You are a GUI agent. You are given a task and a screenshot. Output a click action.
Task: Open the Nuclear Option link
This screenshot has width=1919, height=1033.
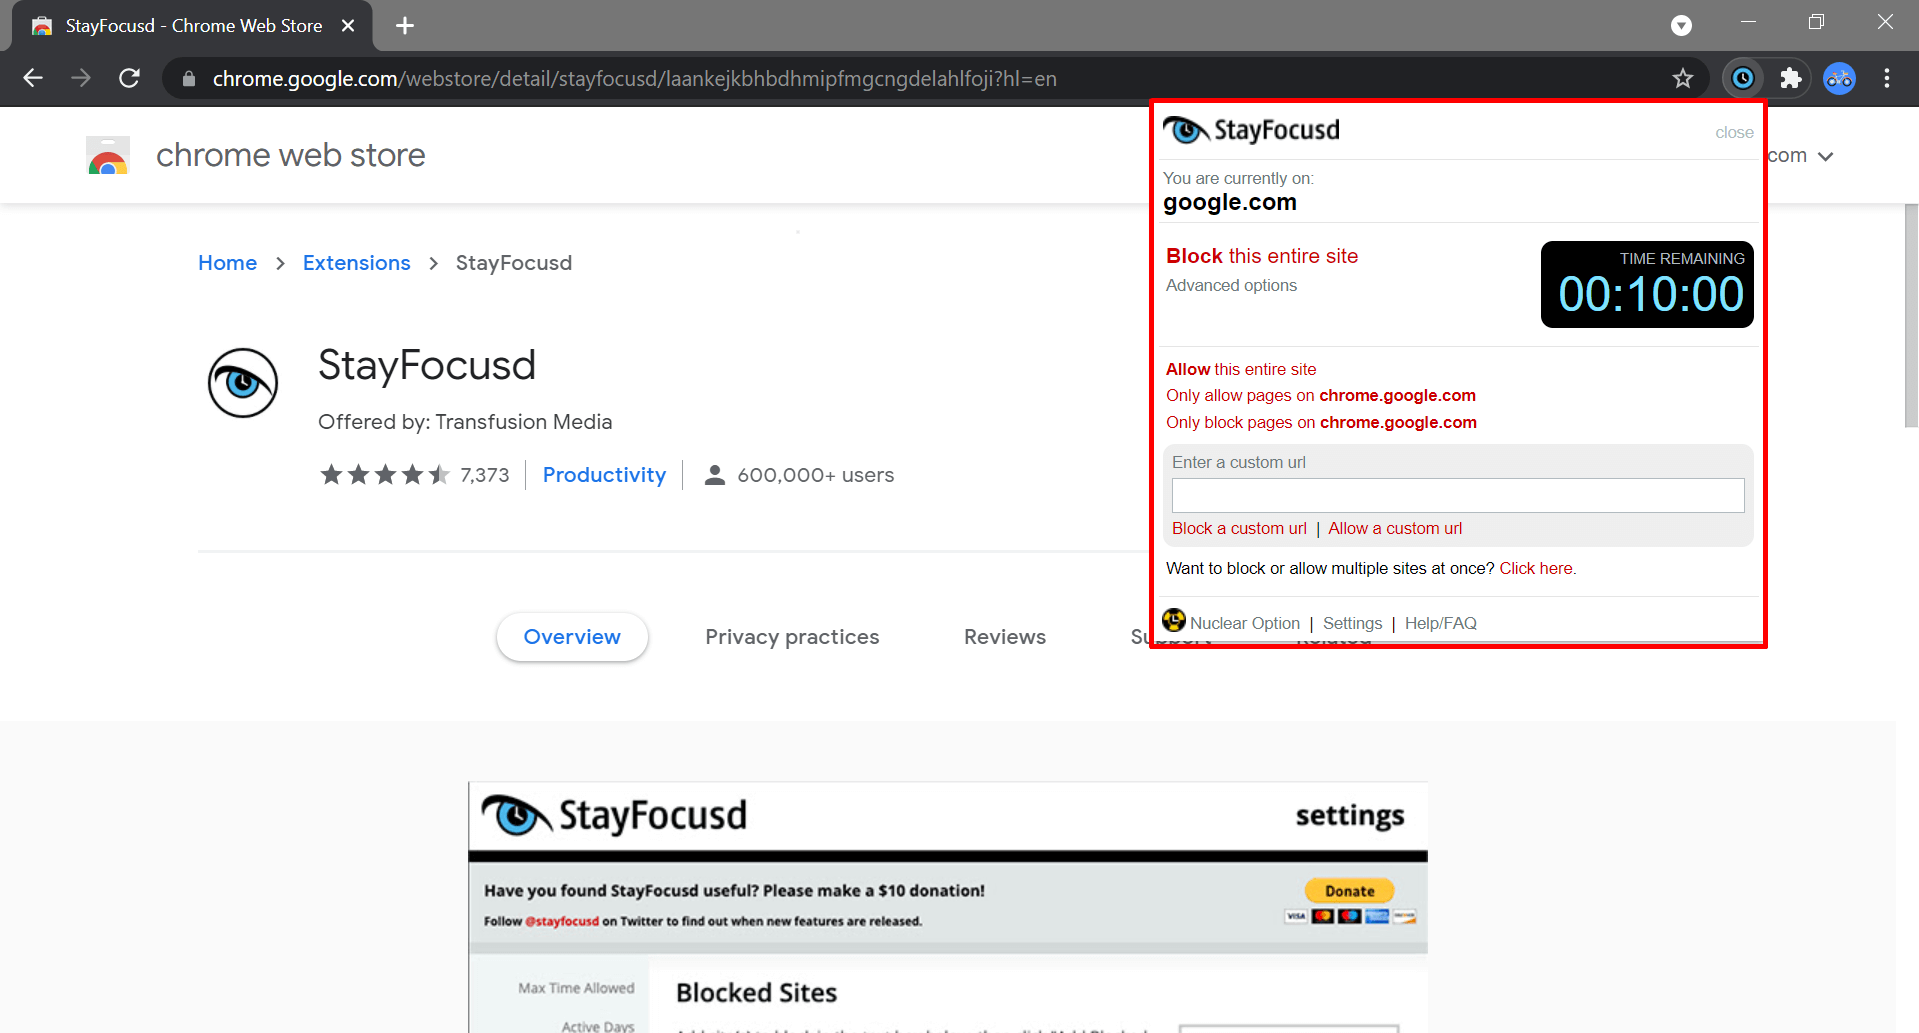1245,623
